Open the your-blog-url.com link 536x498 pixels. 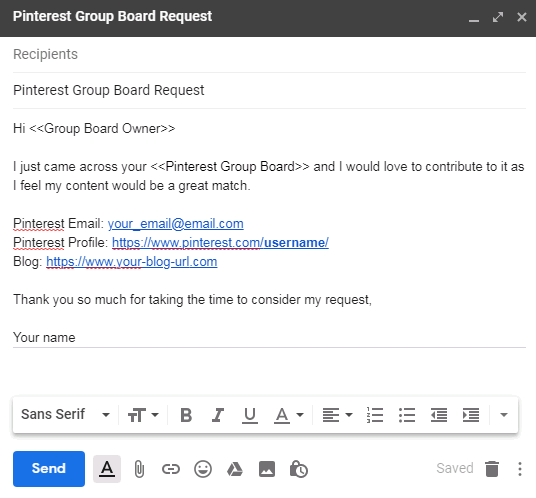[132, 262]
